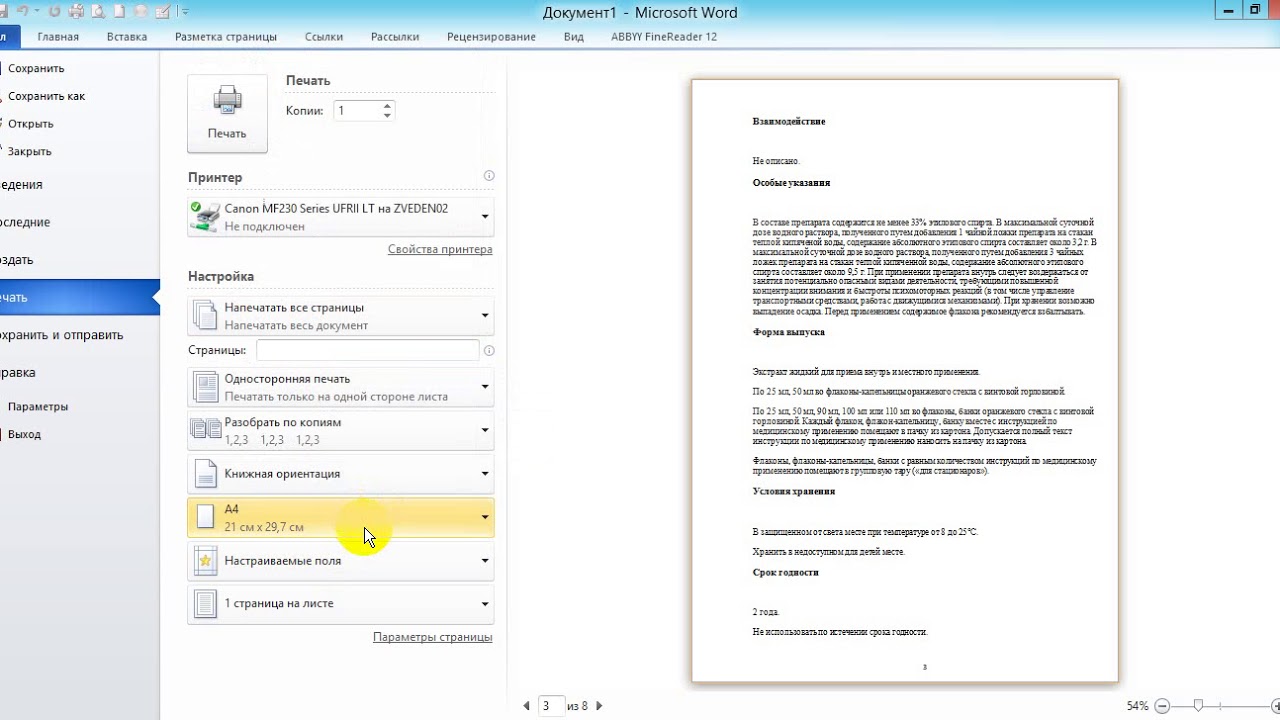Click the print preview magnifier icon in title bar

click(x=98, y=11)
